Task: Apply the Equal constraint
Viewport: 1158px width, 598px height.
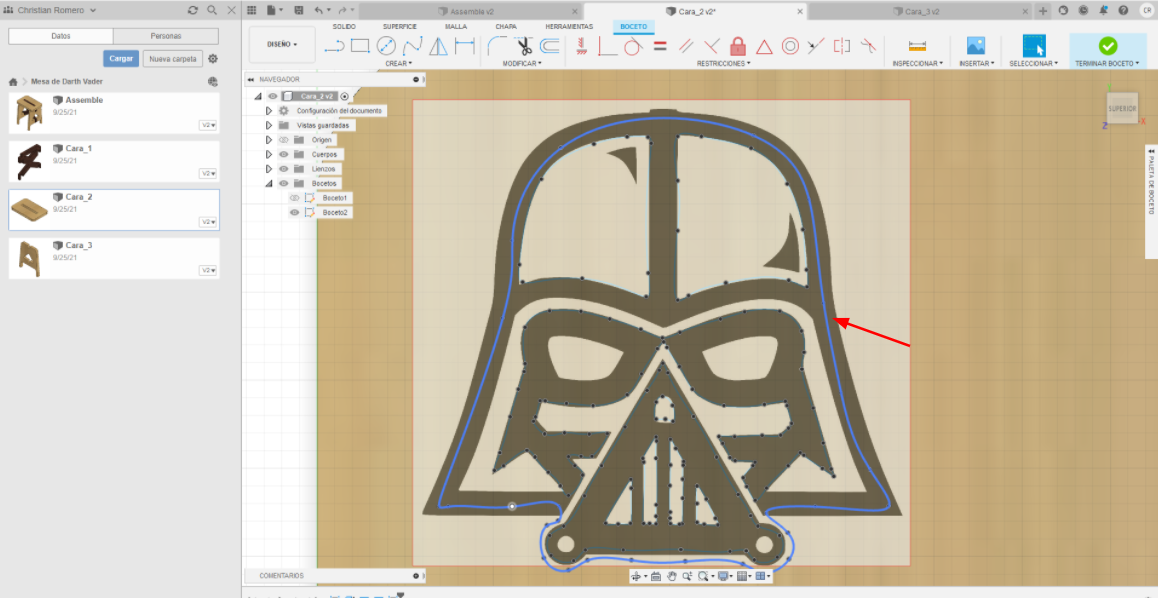Action: (x=660, y=47)
